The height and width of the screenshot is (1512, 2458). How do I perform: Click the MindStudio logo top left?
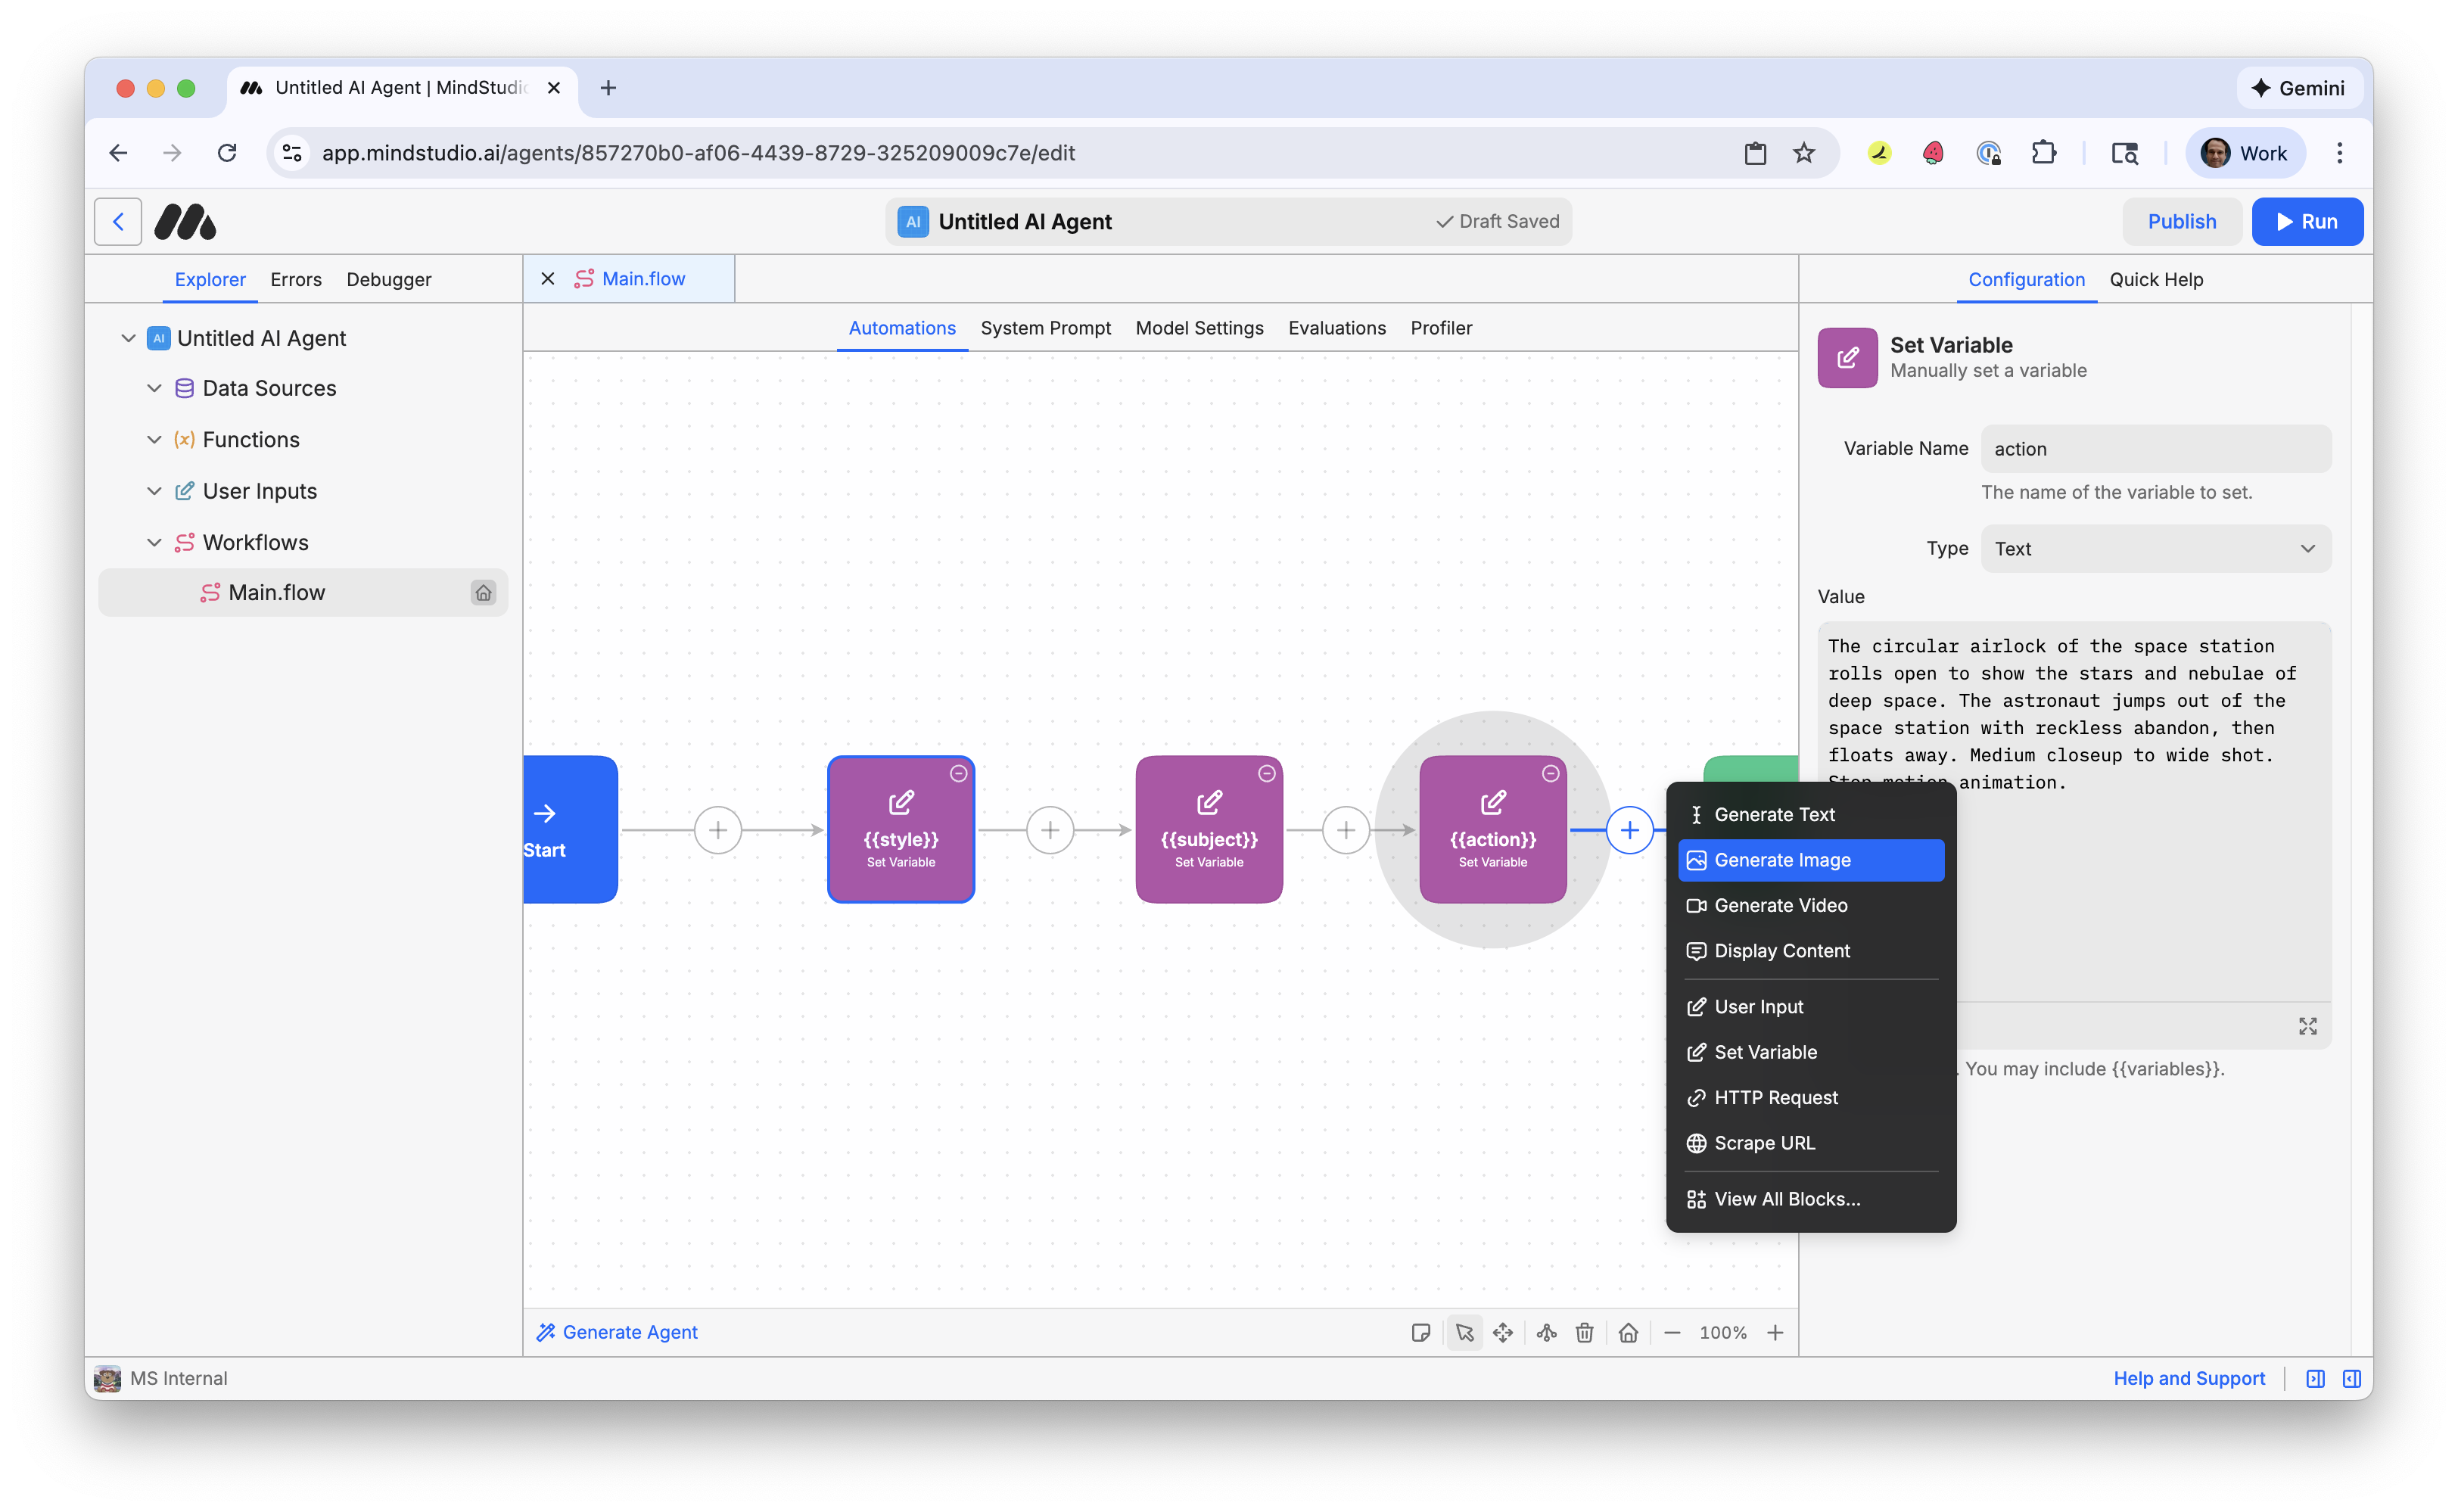coord(184,221)
